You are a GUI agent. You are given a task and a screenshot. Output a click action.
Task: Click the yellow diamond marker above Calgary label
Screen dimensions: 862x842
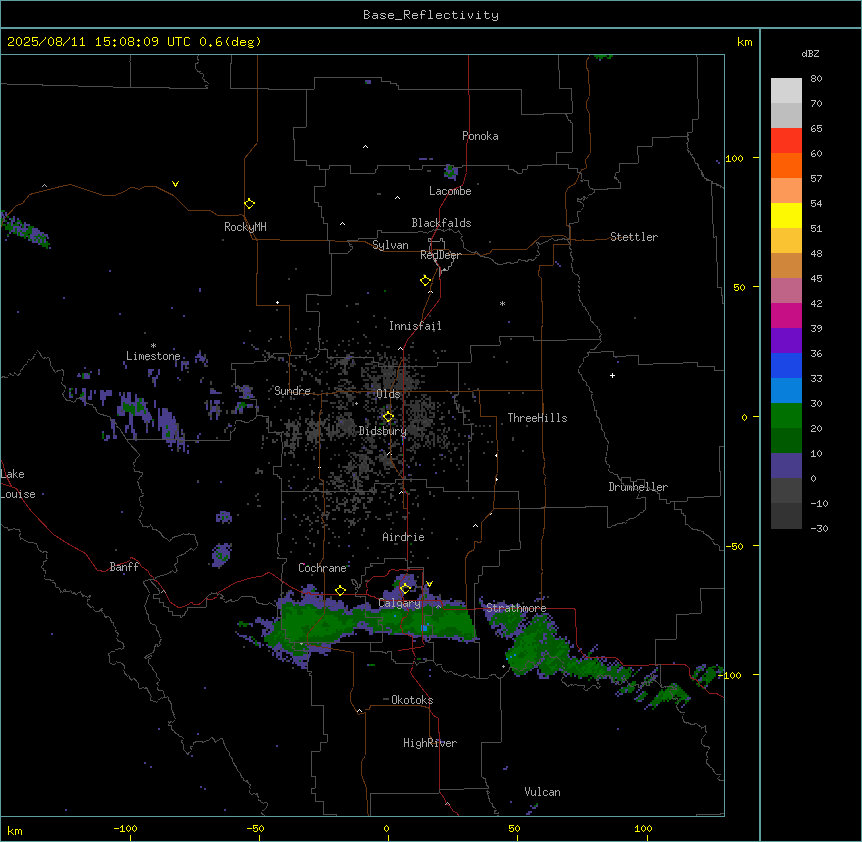point(405,589)
